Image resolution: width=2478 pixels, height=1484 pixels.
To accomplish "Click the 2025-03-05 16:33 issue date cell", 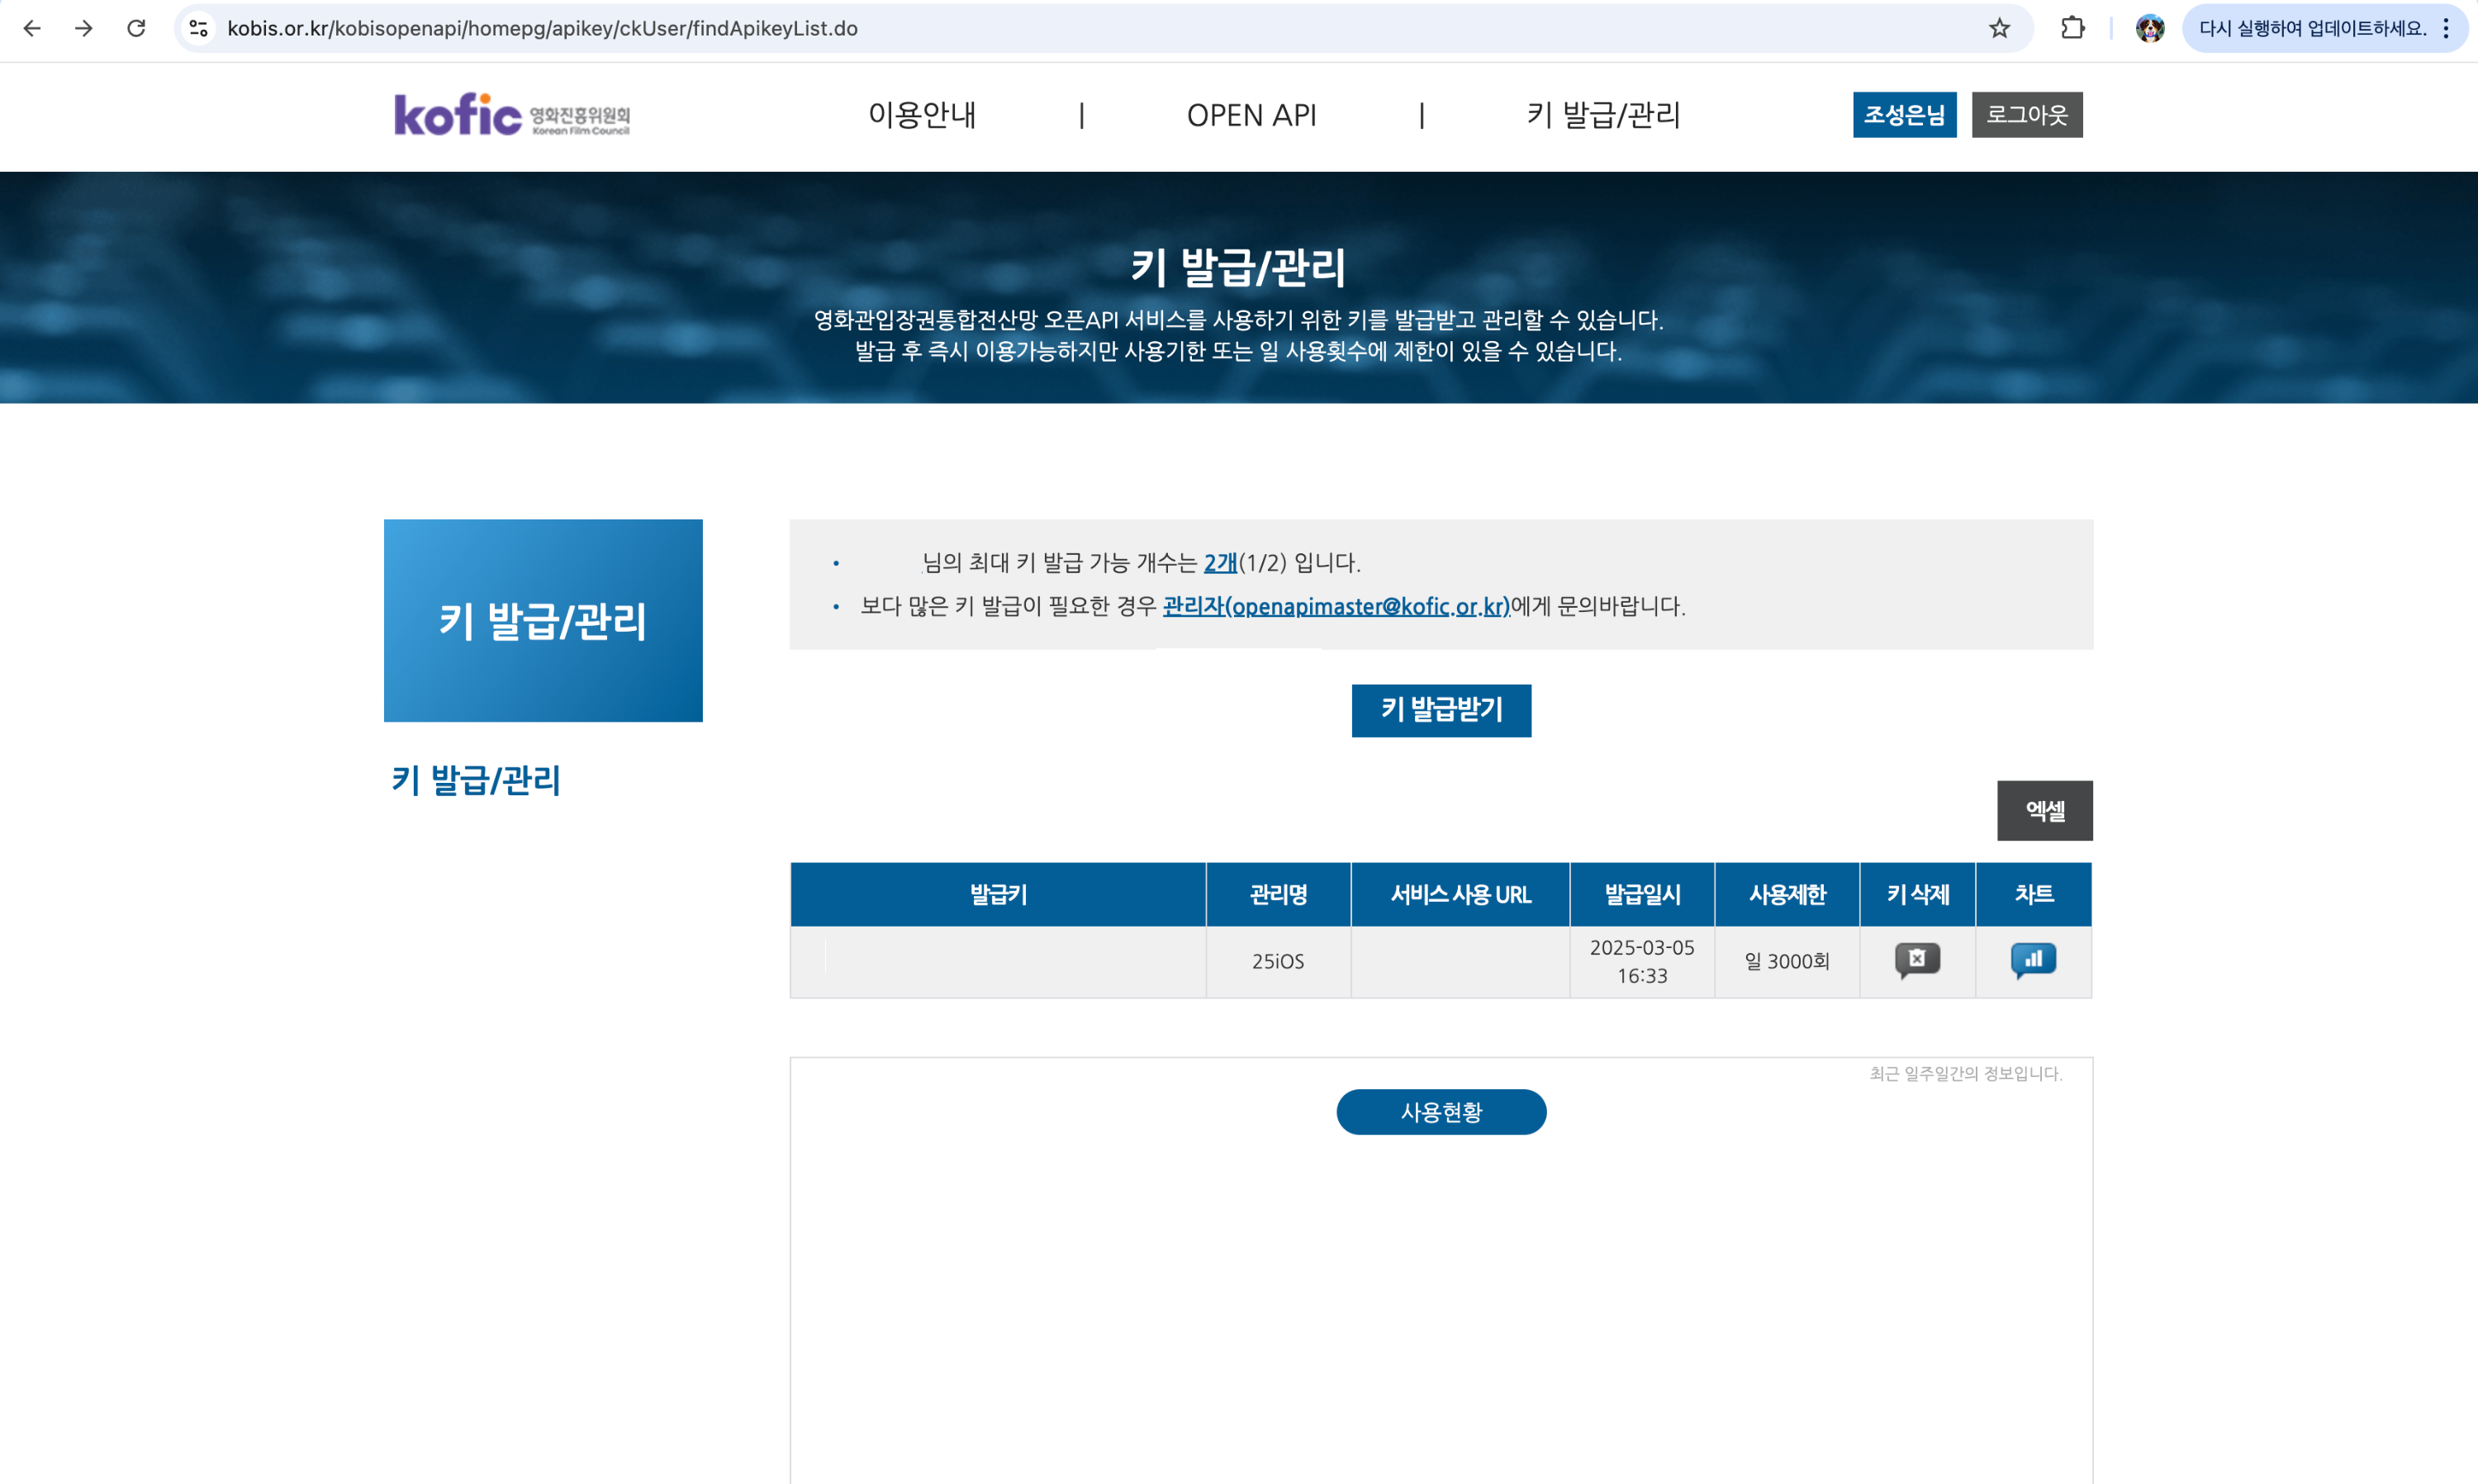I will pyautogui.click(x=1642, y=961).
